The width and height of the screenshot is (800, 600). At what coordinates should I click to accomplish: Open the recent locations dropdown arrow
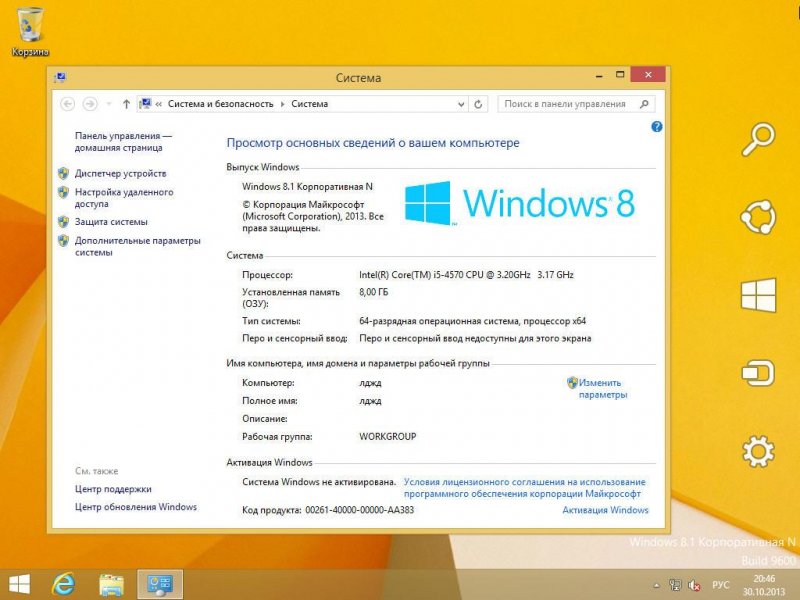[x=109, y=104]
